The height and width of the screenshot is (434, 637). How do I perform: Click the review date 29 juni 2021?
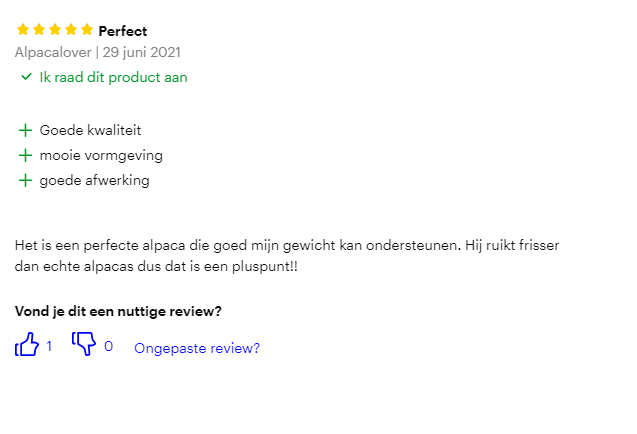(x=141, y=52)
